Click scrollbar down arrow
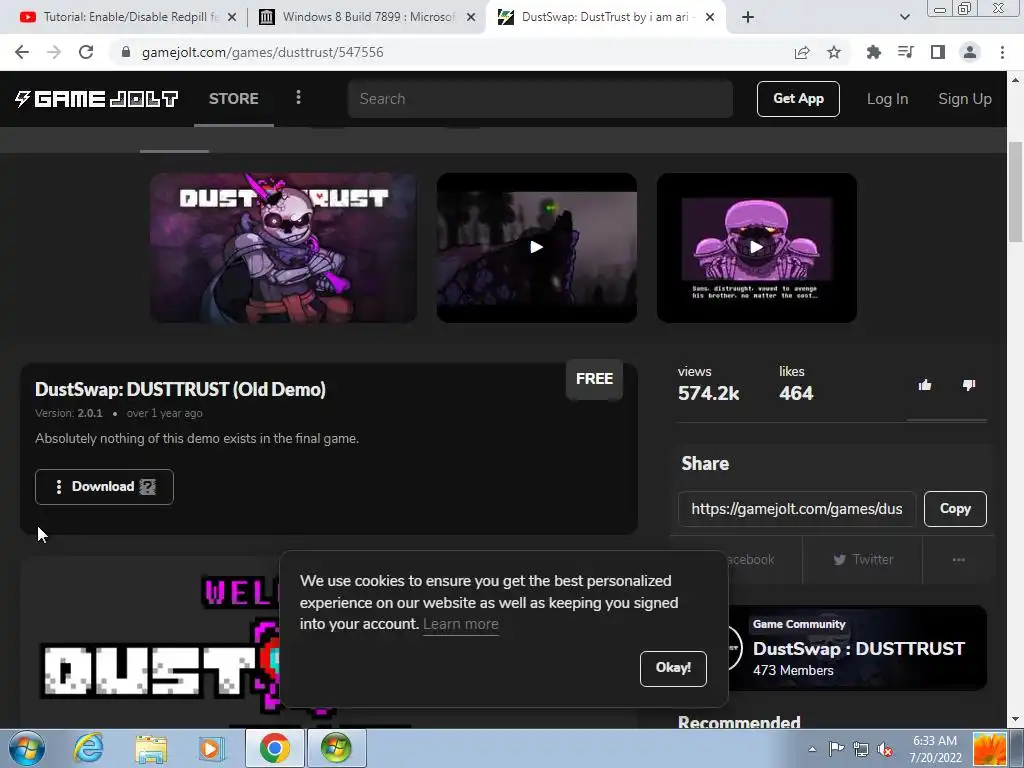The image size is (1024, 768). coord(1015,720)
